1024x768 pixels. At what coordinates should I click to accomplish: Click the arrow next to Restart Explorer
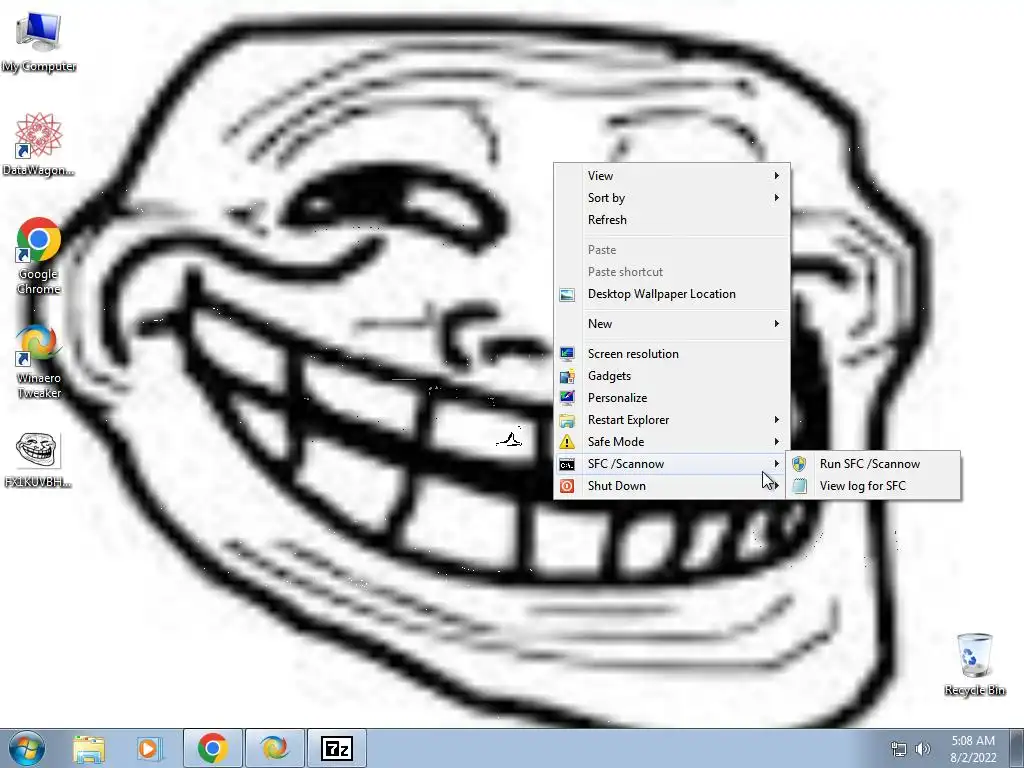pyautogui.click(x=776, y=420)
